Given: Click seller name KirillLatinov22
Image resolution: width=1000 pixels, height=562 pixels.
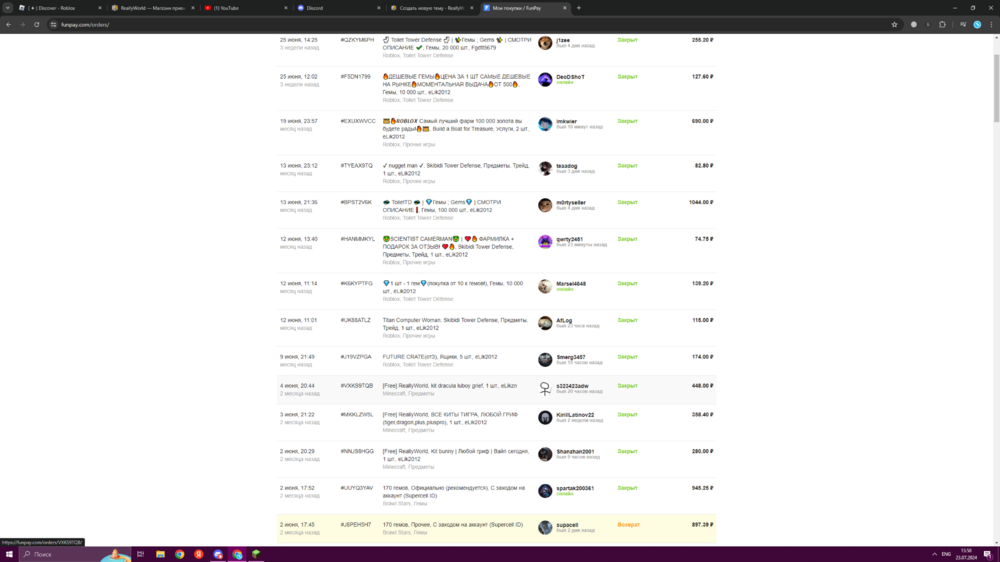Looking at the screenshot, I should (575, 415).
